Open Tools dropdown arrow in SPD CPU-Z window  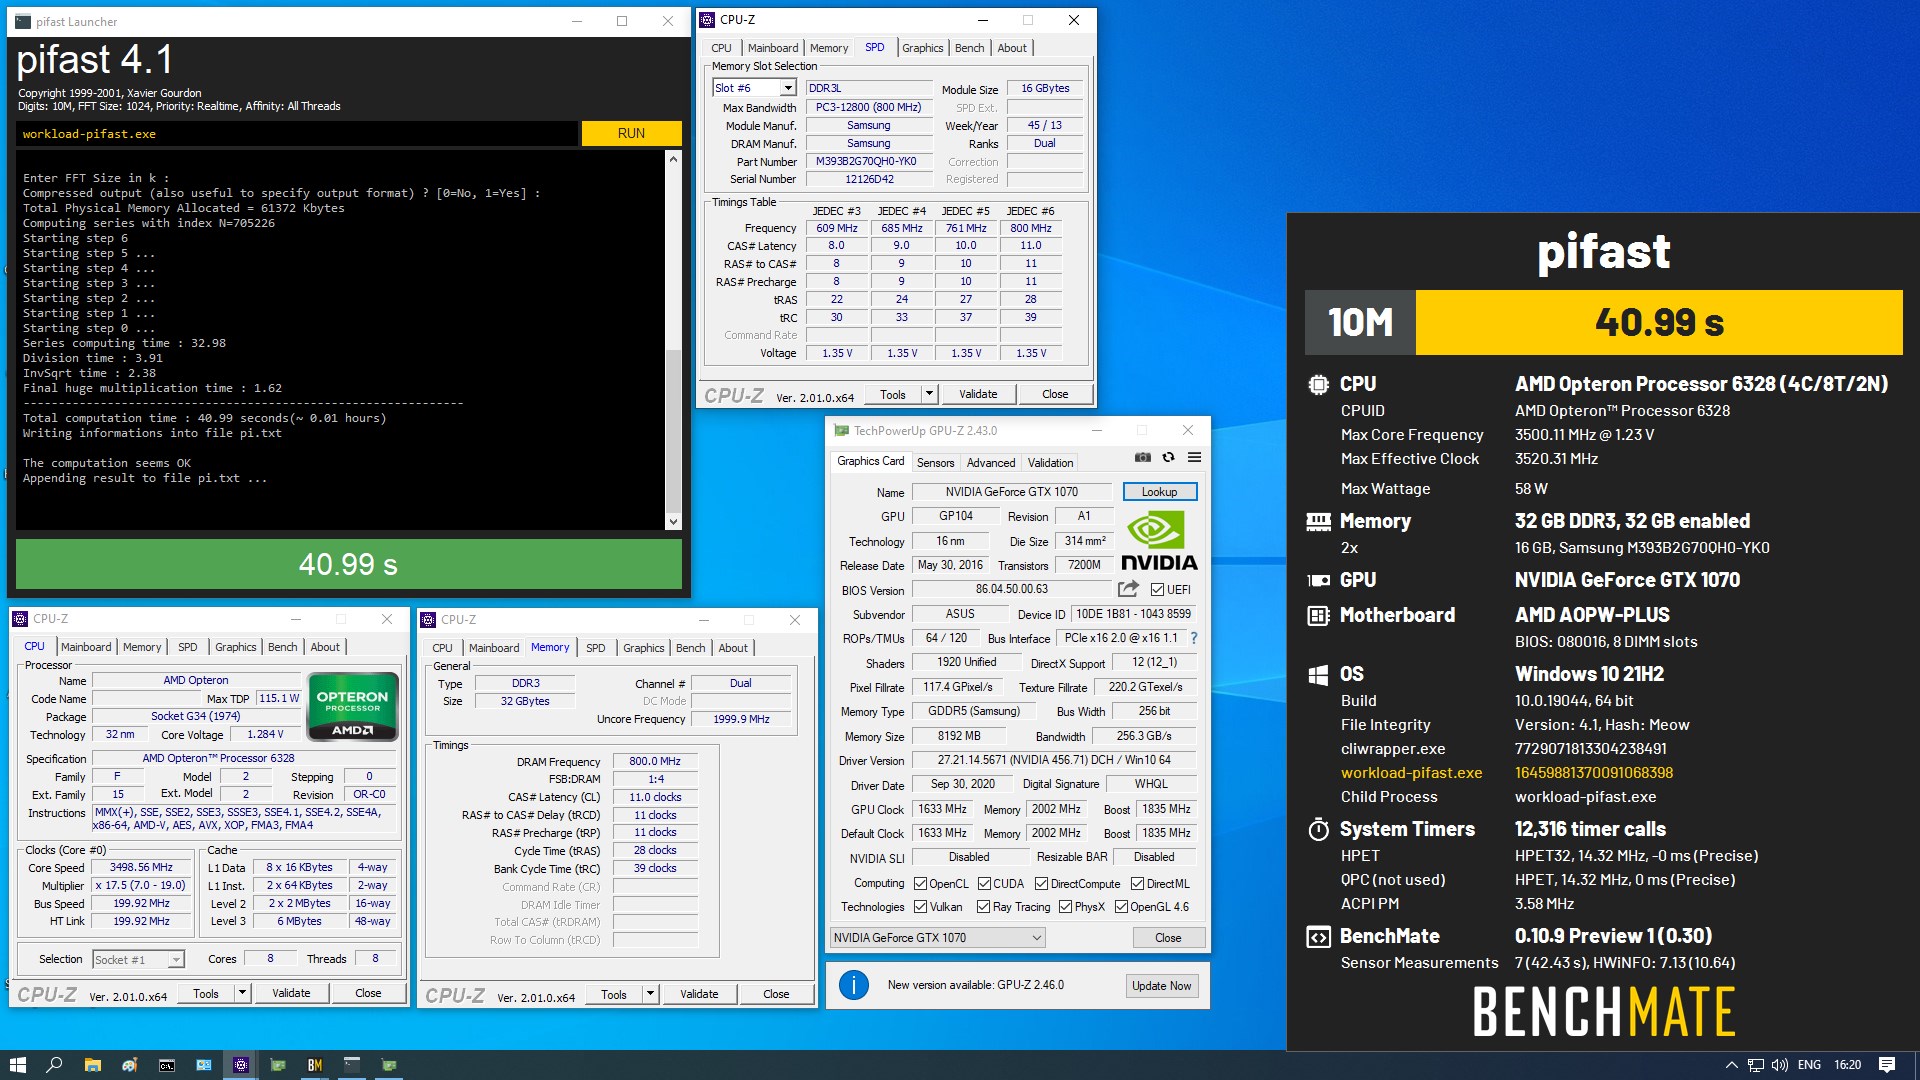929,394
